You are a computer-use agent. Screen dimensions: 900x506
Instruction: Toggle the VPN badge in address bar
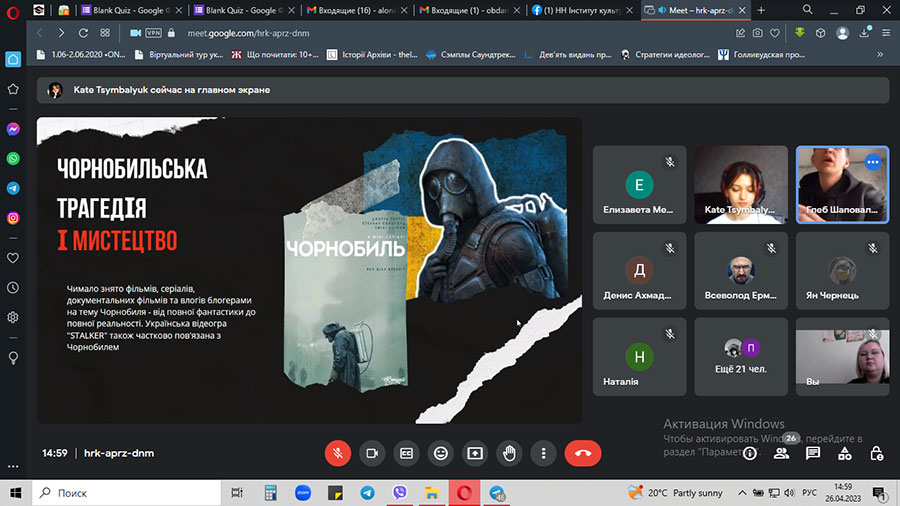[x=153, y=33]
